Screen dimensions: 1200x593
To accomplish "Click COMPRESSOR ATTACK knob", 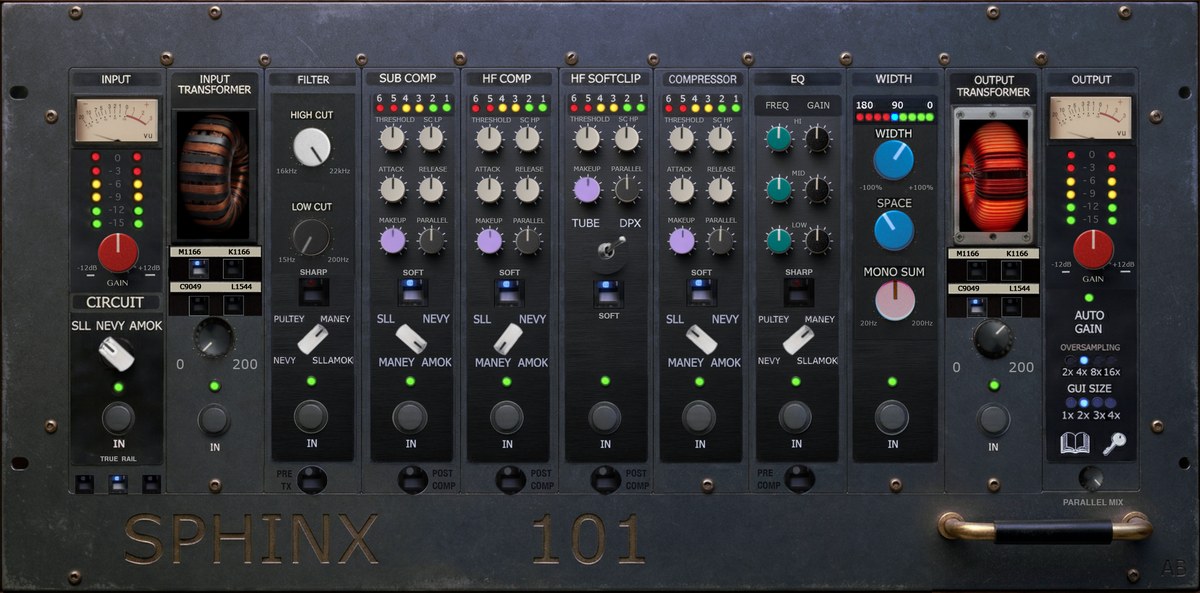I will coord(681,189).
